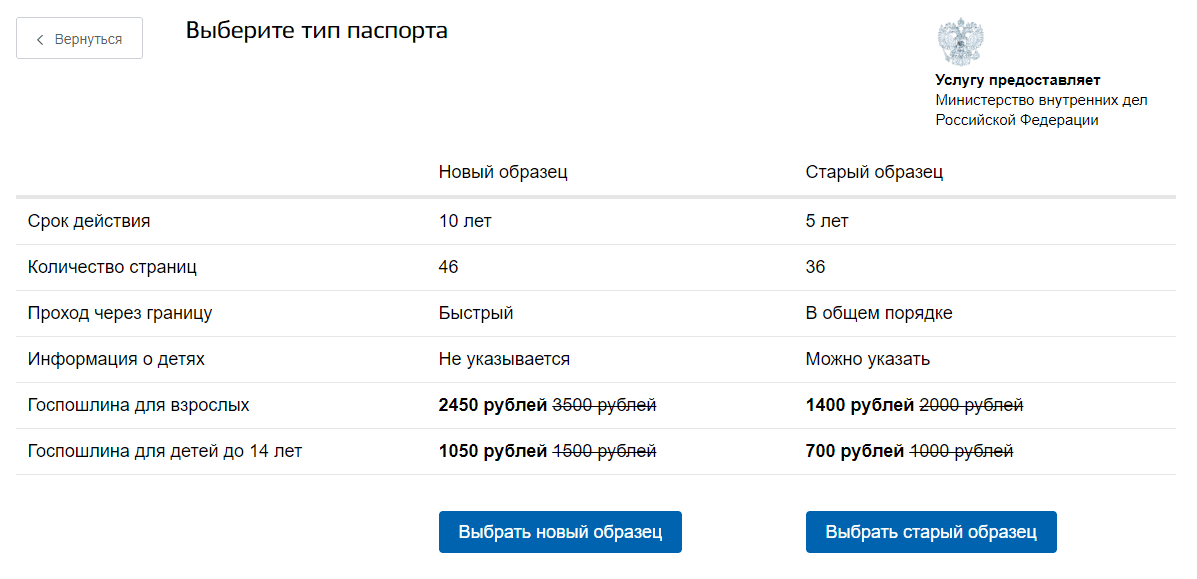Click the back chevron arrow icon
Screen dimensions: 1197x579
click(x=40, y=39)
